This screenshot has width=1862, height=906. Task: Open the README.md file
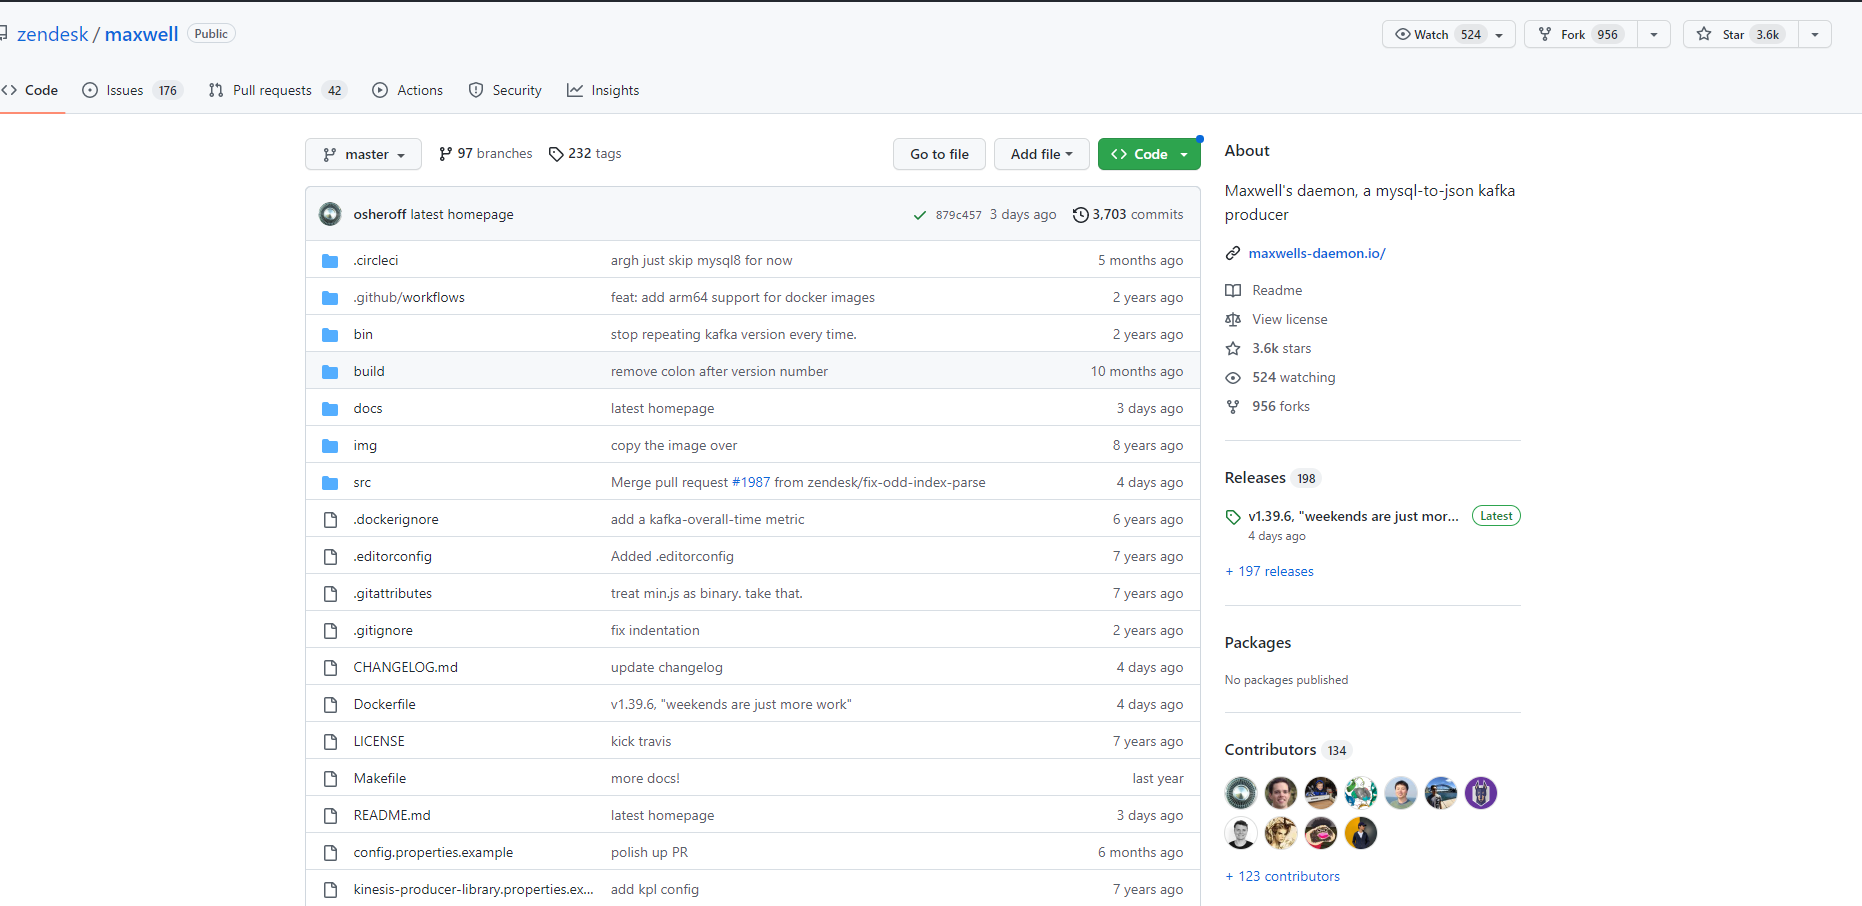392,815
